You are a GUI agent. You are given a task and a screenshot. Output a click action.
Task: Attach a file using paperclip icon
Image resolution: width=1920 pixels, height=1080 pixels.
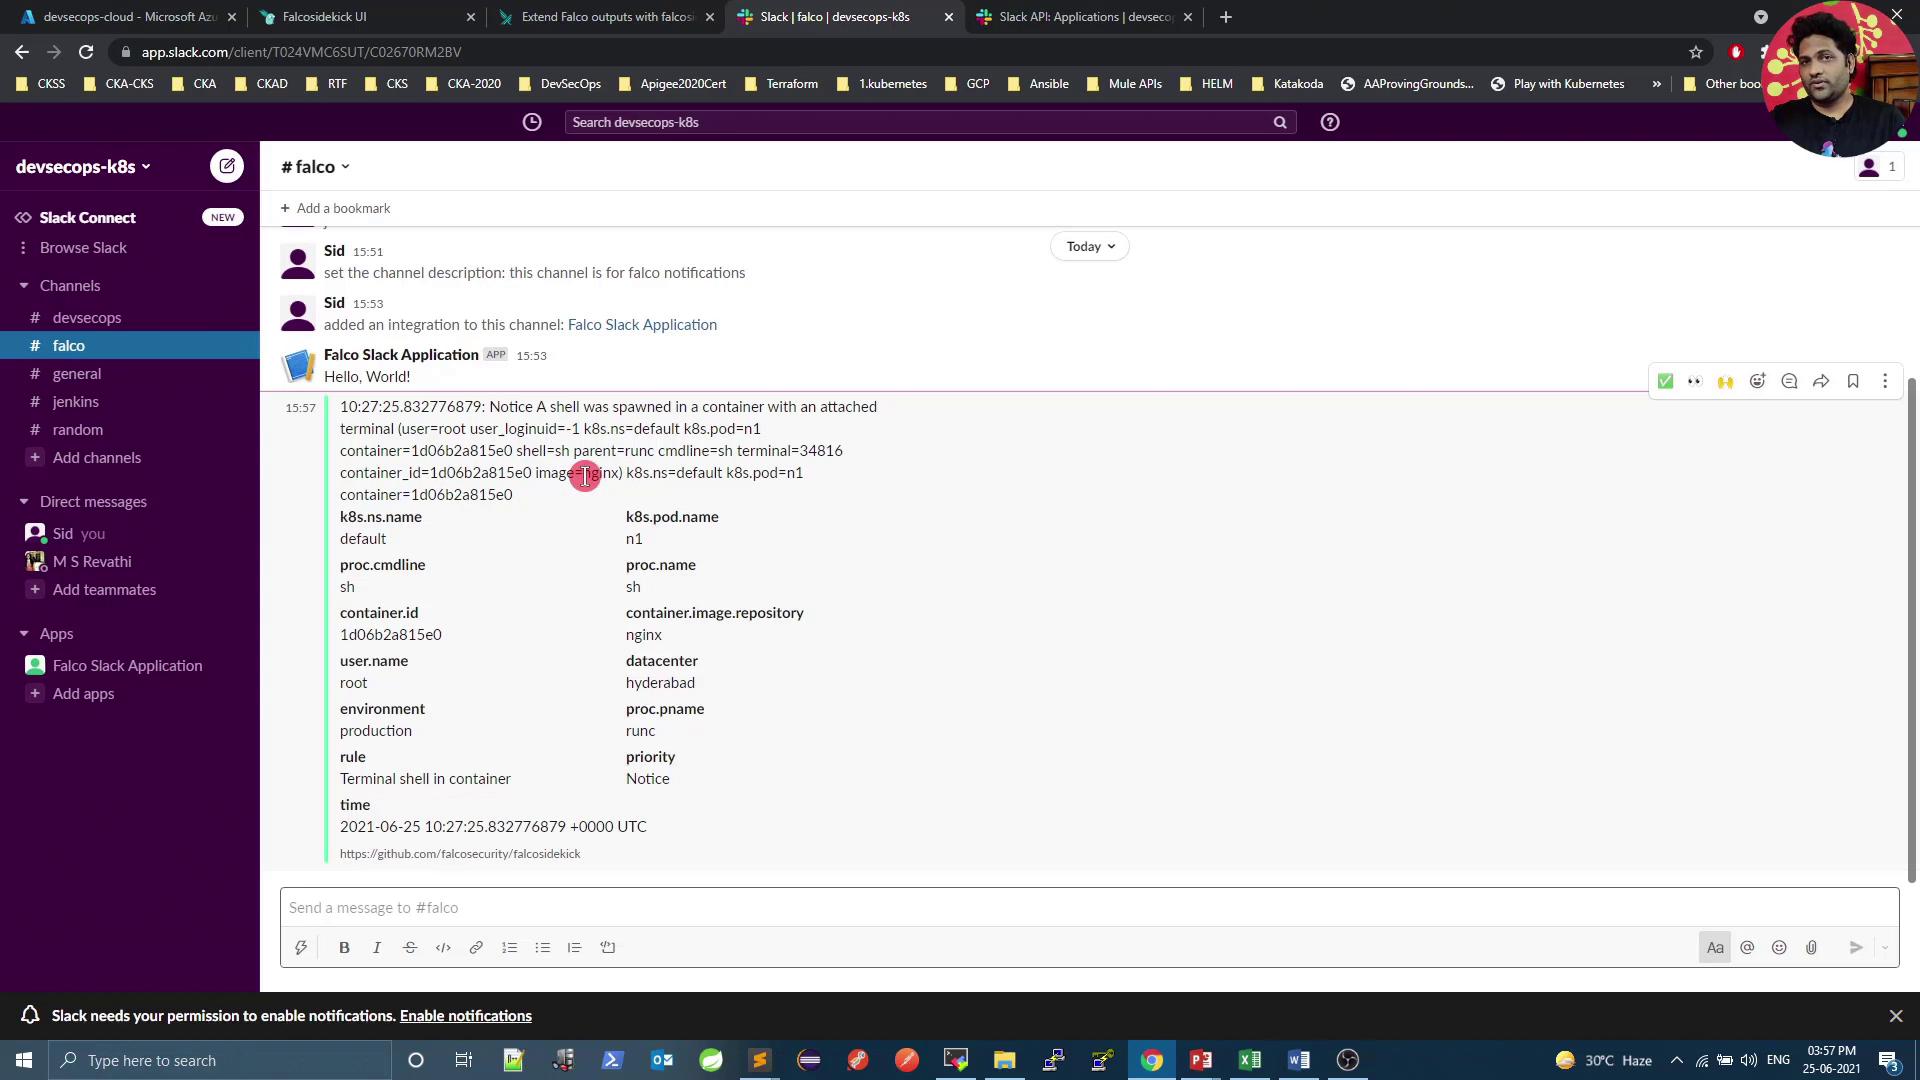(x=1811, y=947)
